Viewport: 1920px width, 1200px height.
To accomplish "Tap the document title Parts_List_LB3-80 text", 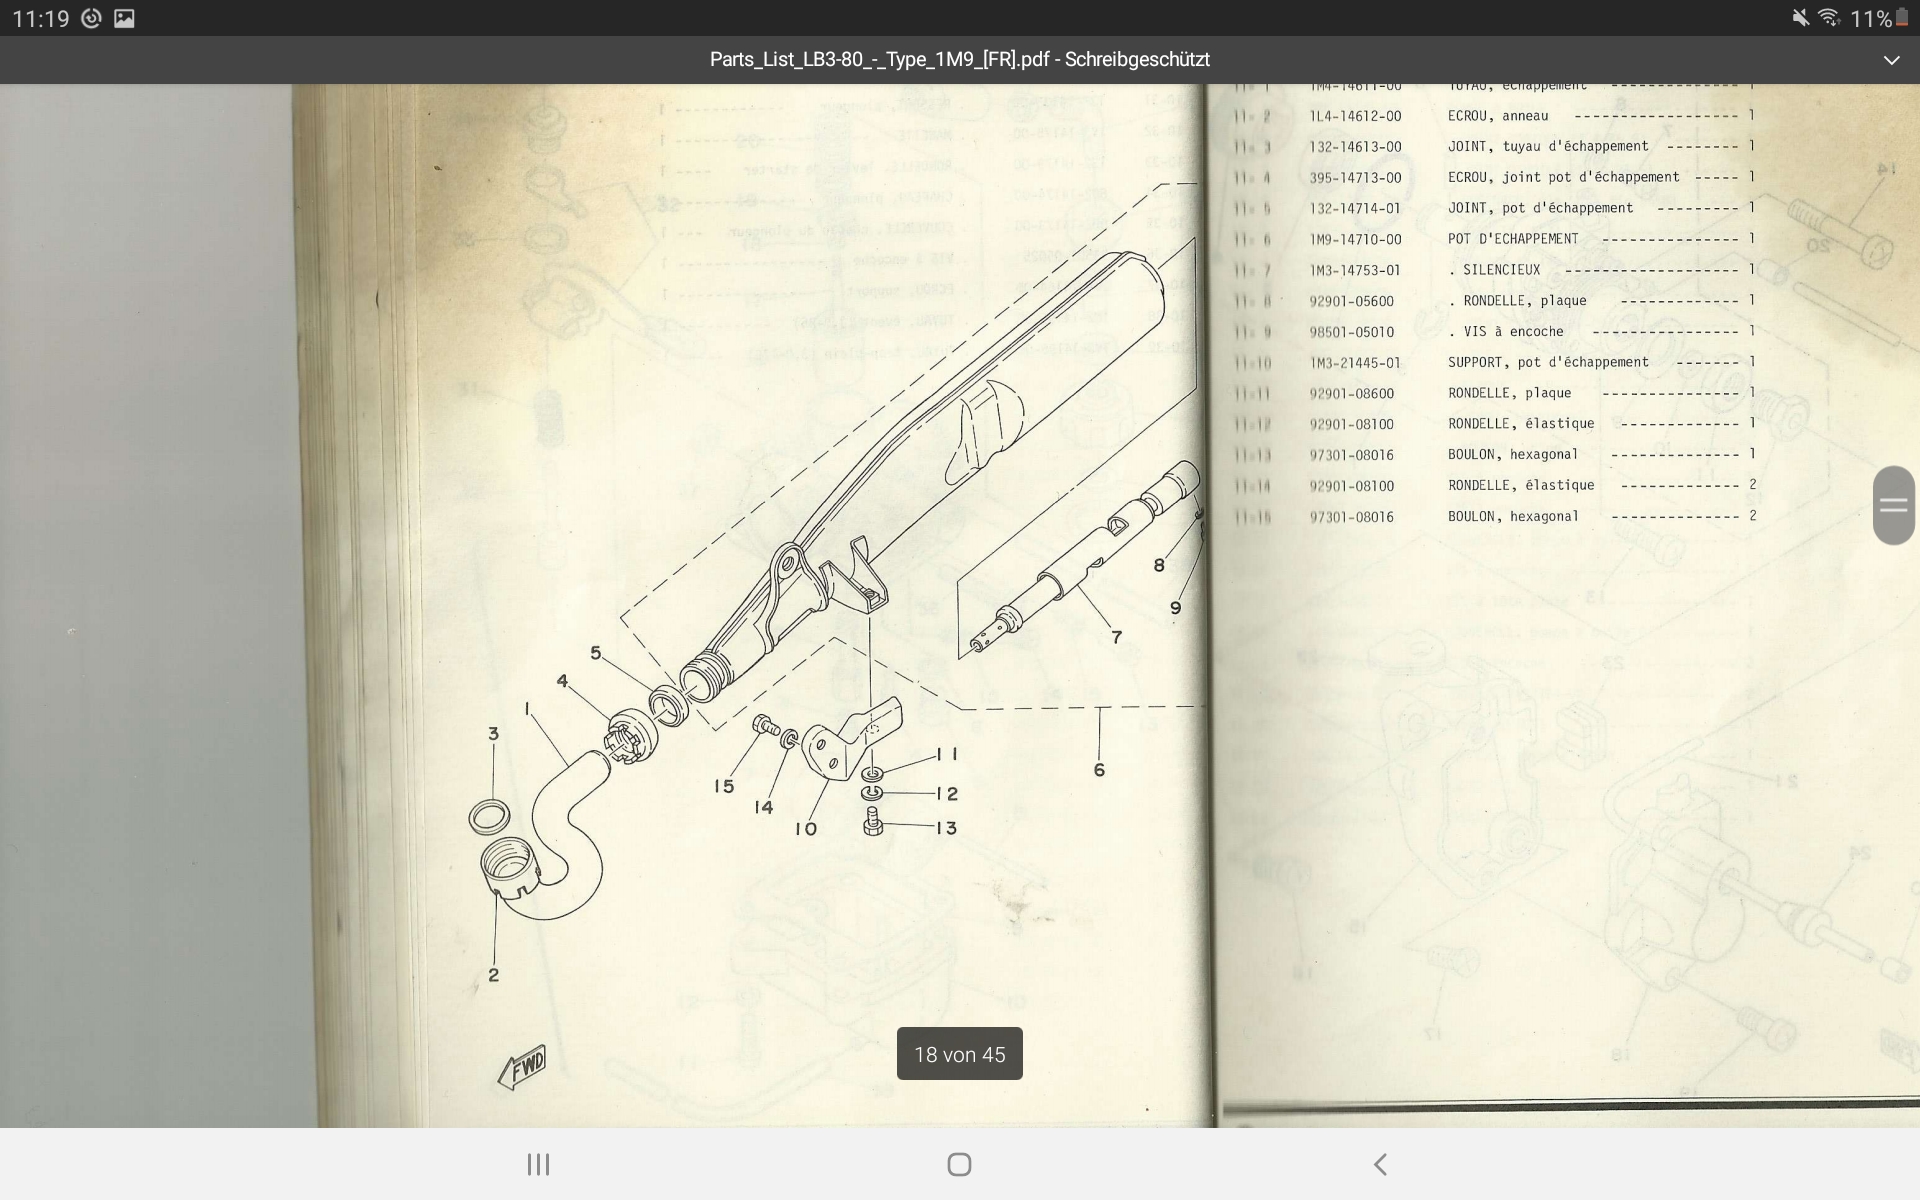I will 959,60.
